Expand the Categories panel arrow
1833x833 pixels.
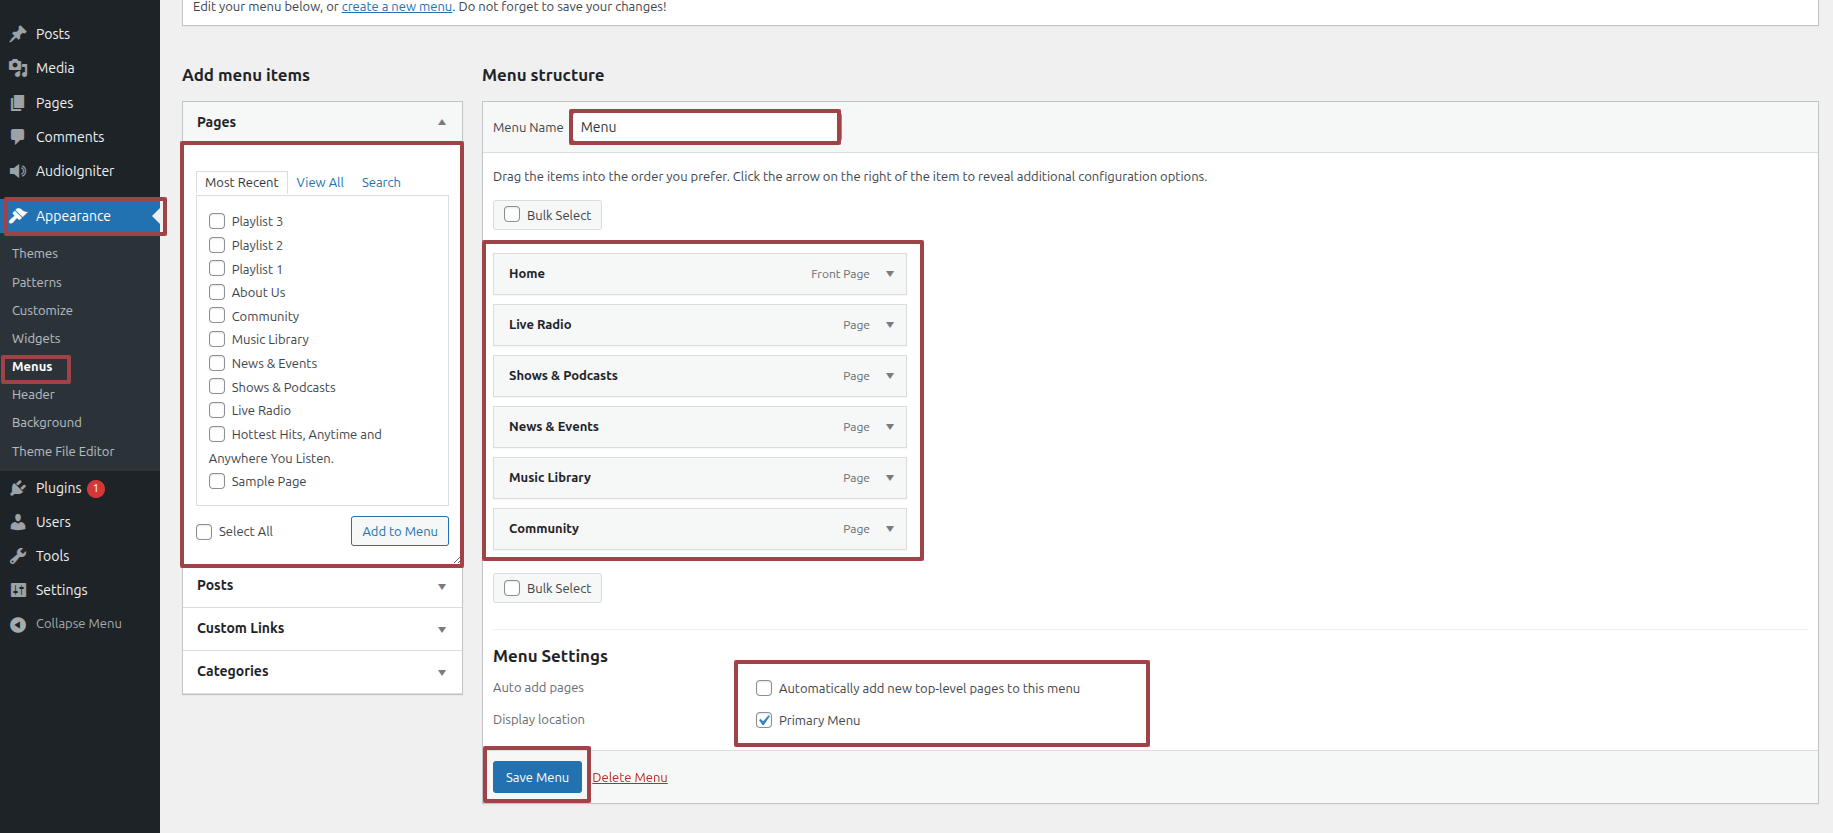[442, 672]
